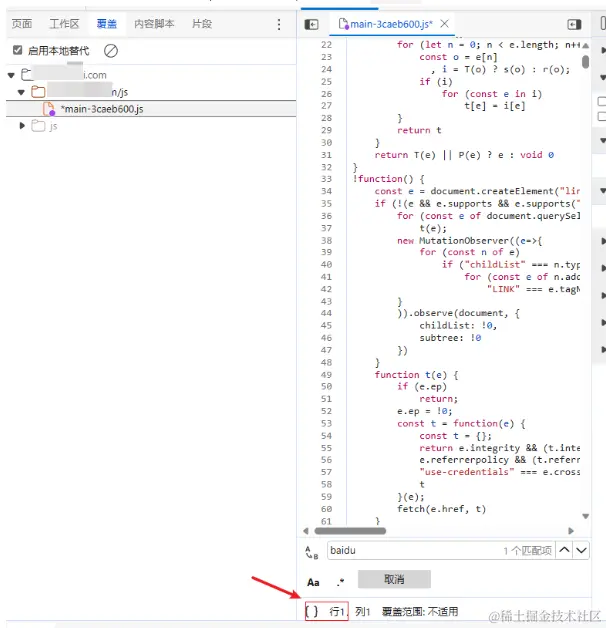Screen dimensions: 606x628
Task: Click the editor scroll-down arrow
Action: coord(586,516)
